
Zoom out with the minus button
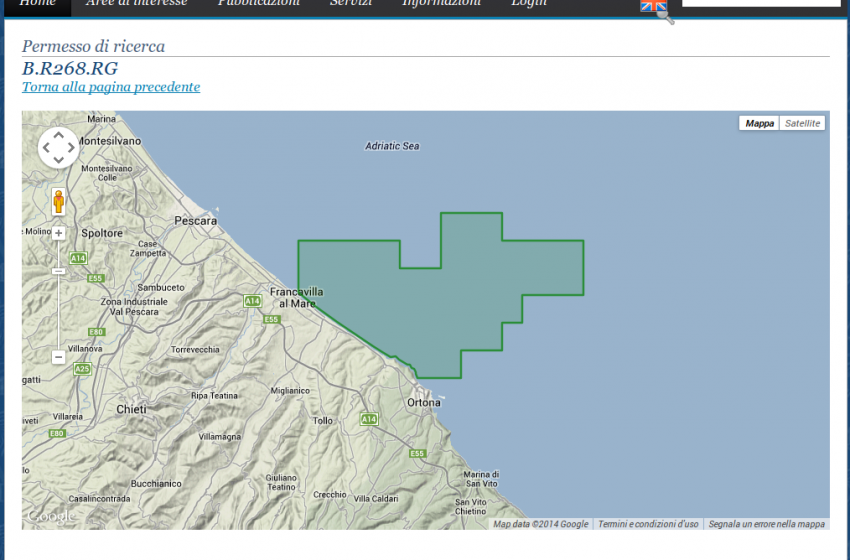click(x=58, y=356)
